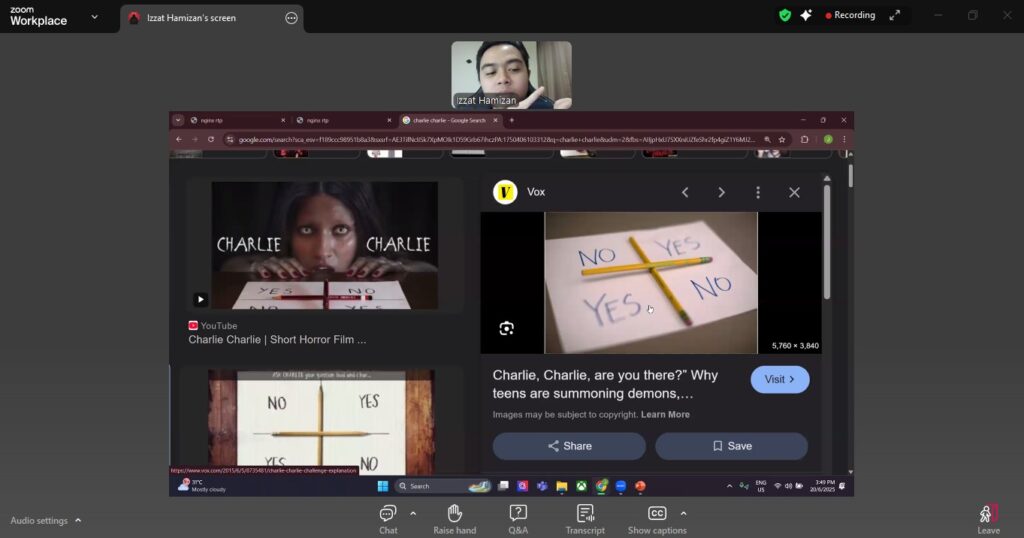This screenshot has width=1024, height=538.
Task: Expand Audio settings menu
Action: (45, 520)
